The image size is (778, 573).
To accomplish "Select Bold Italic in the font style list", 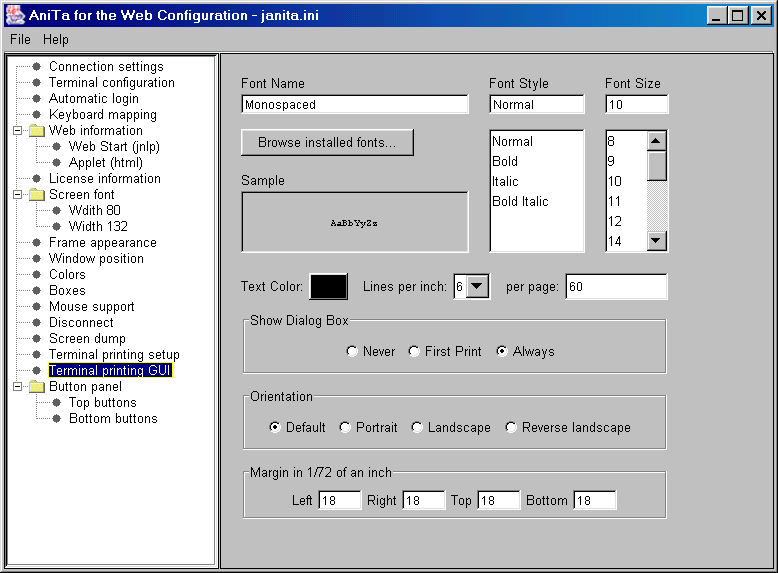I will [x=520, y=202].
